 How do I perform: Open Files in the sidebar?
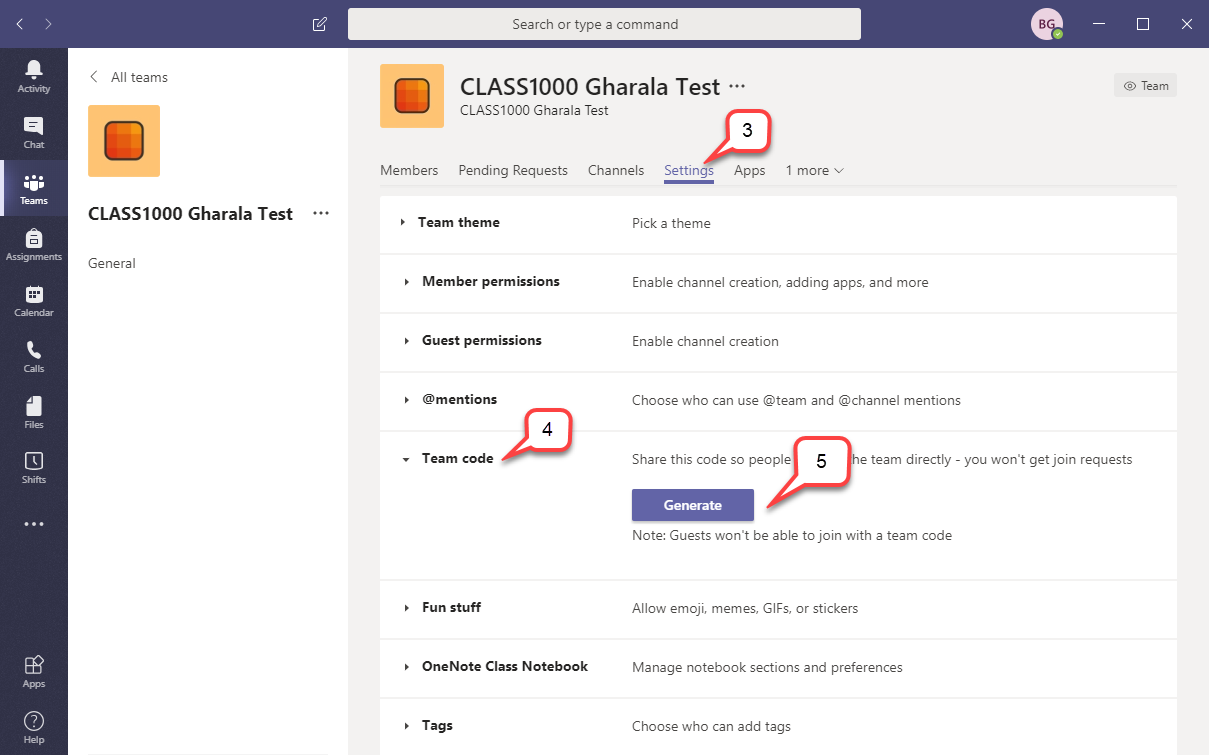(34, 412)
